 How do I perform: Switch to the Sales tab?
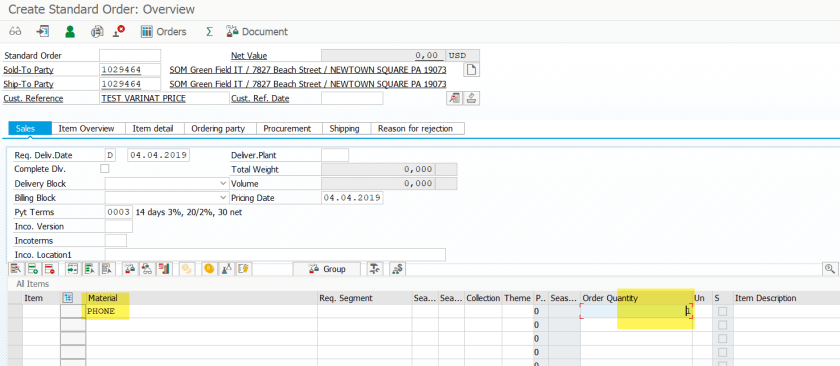tap(30, 129)
